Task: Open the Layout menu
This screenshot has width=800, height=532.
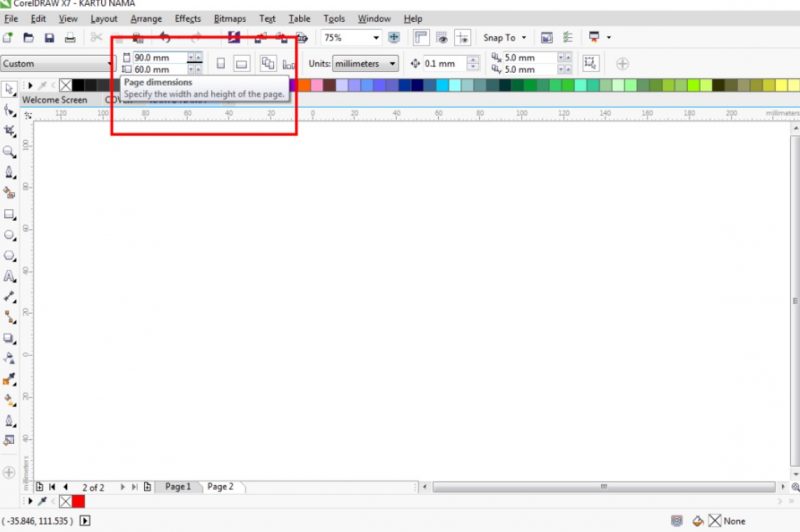Action: point(104,19)
